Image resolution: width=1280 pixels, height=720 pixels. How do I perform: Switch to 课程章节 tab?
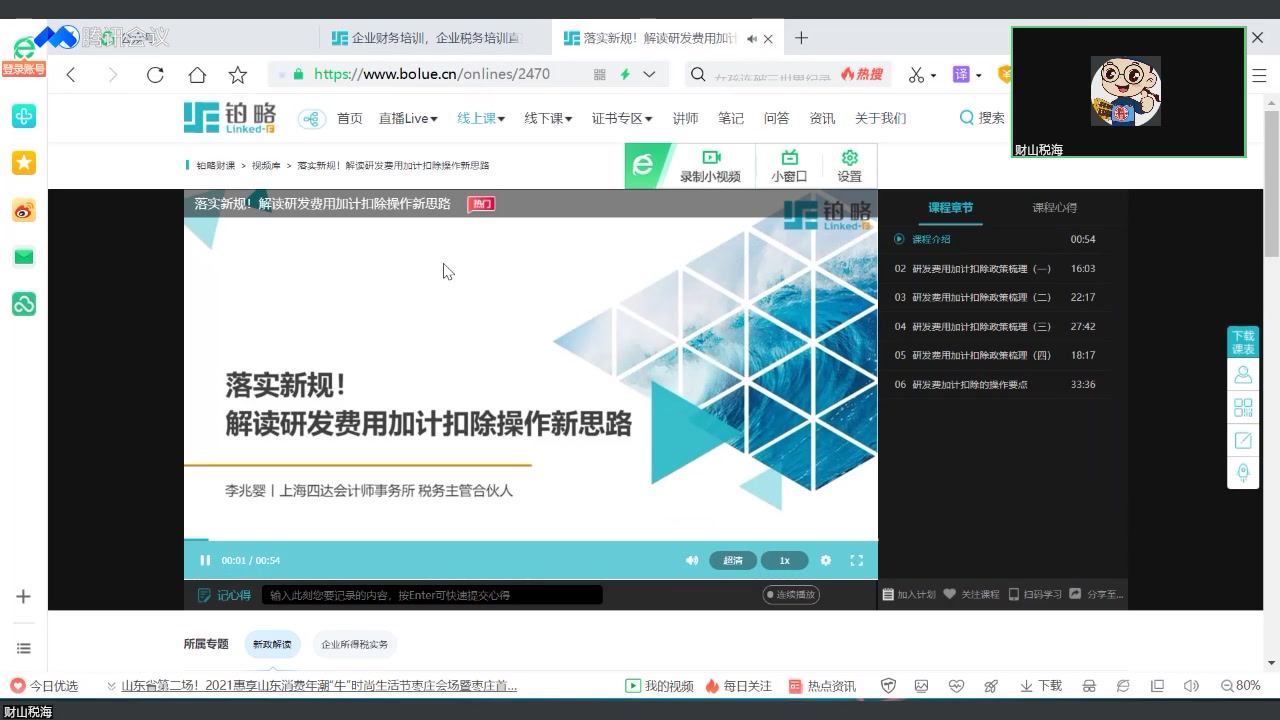(950, 208)
